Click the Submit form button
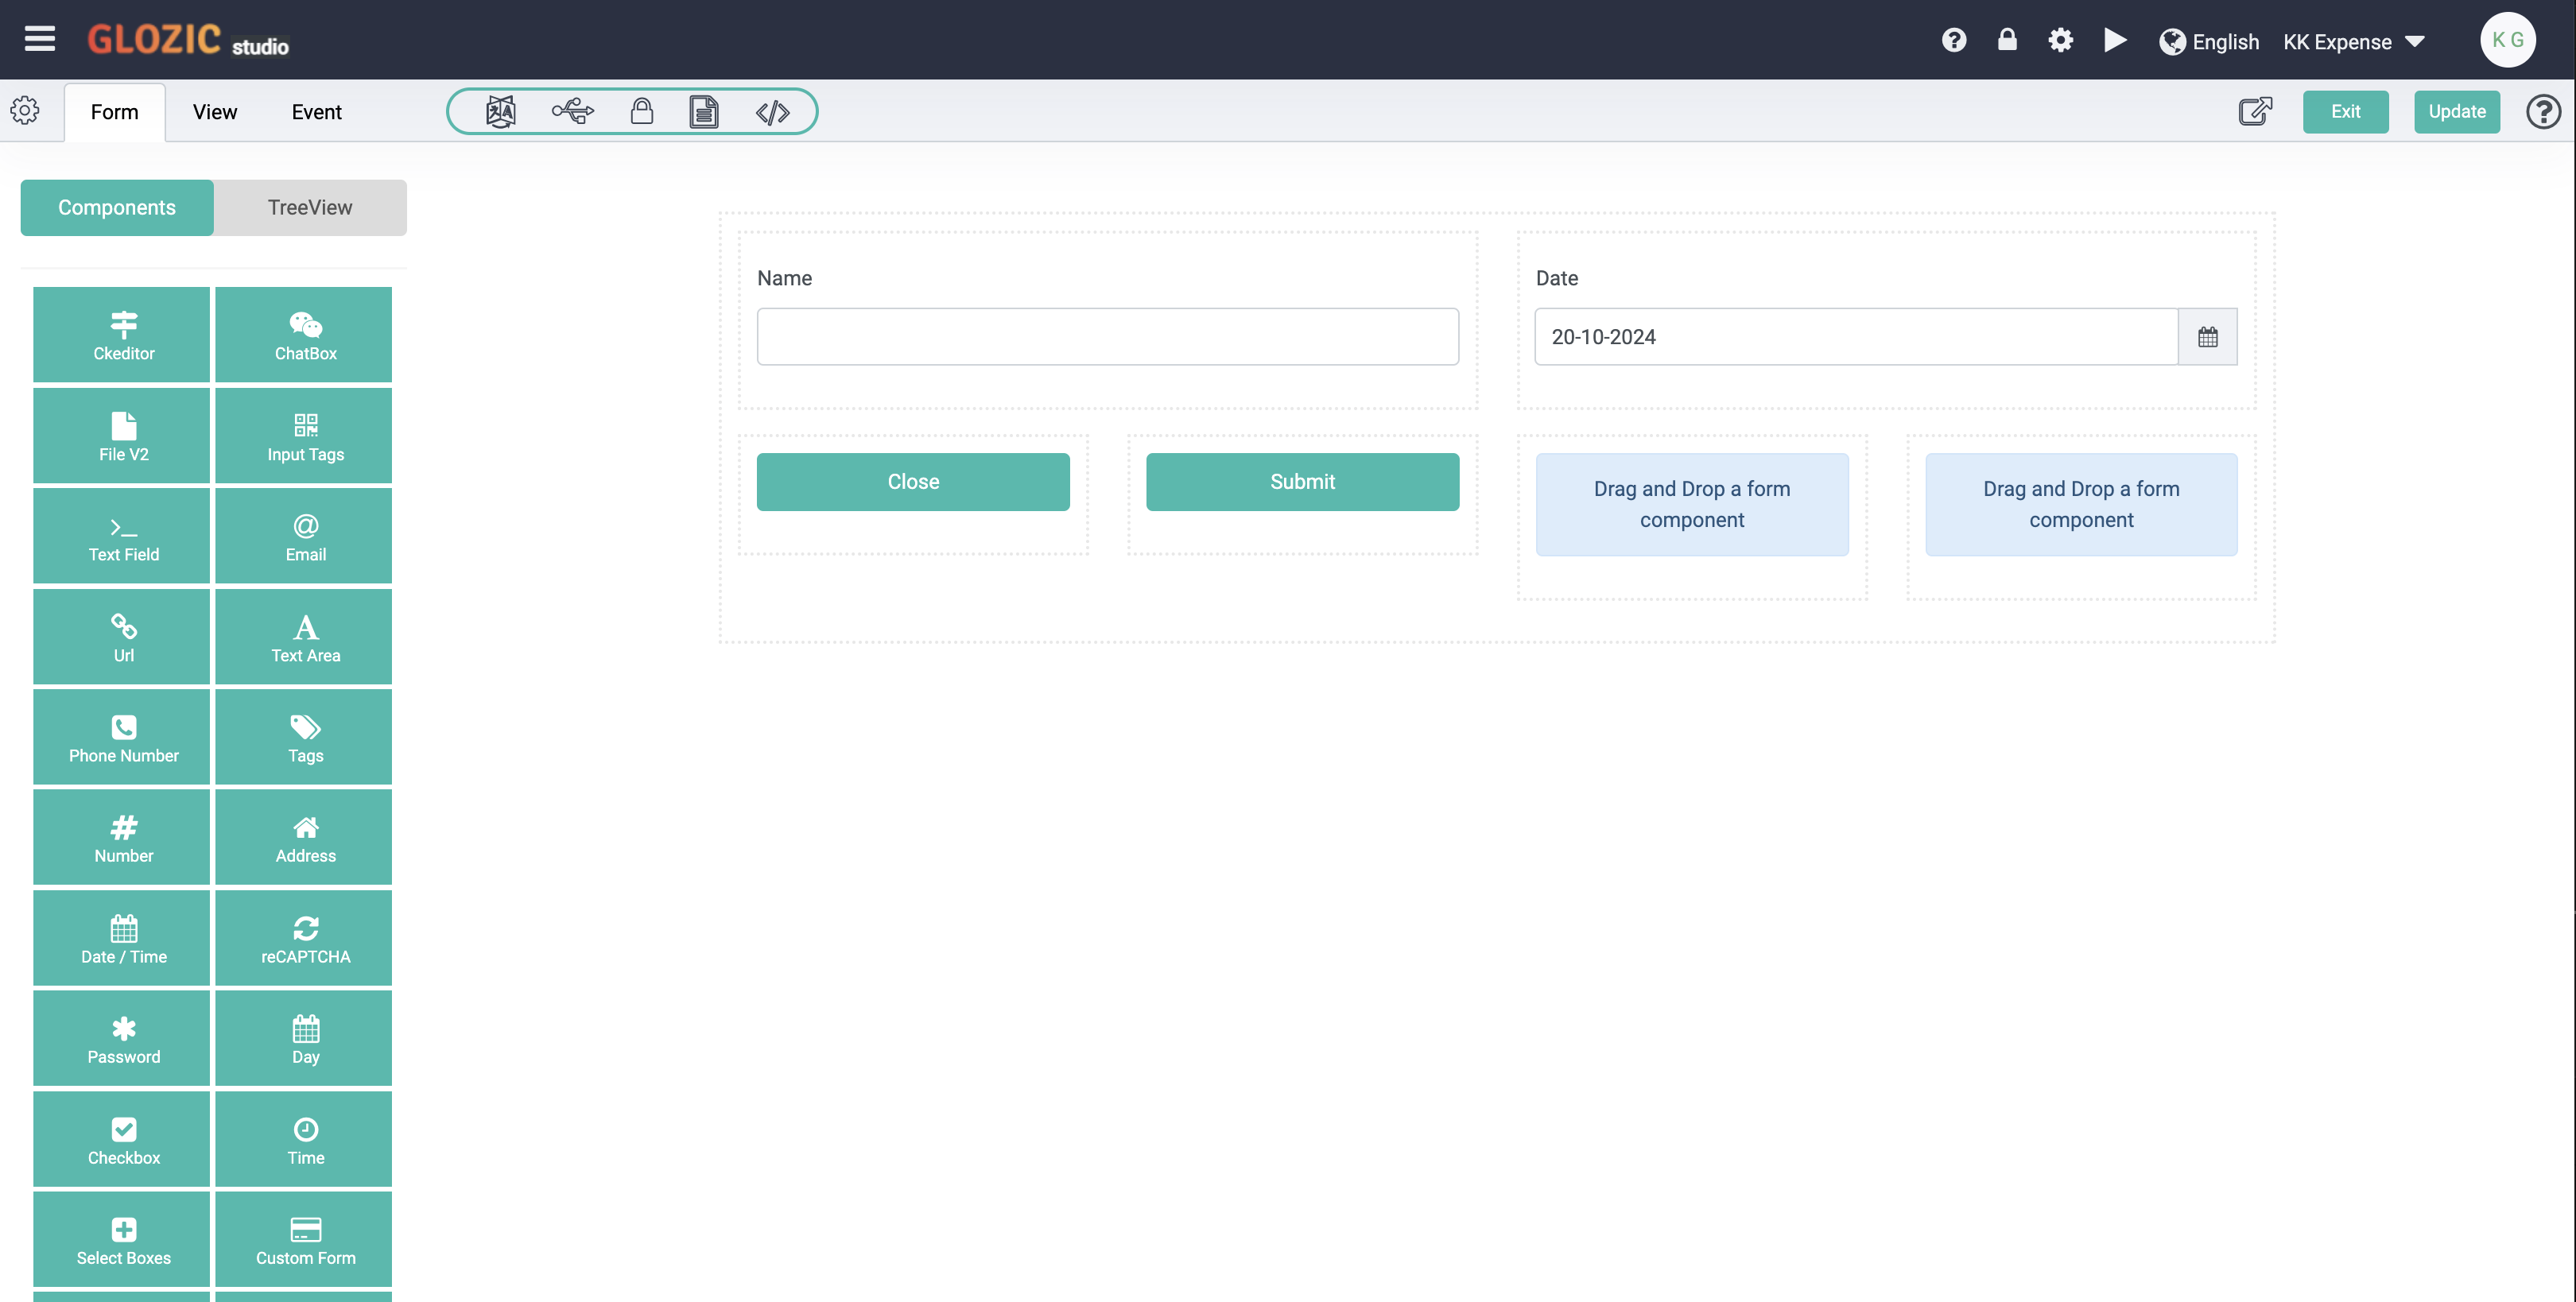2576x1302 pixels. click(x=1302, y=482)
